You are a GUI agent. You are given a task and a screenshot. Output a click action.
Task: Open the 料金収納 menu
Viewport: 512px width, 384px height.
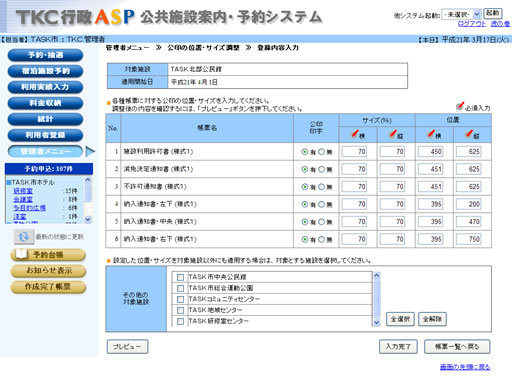tap(45, 103)
